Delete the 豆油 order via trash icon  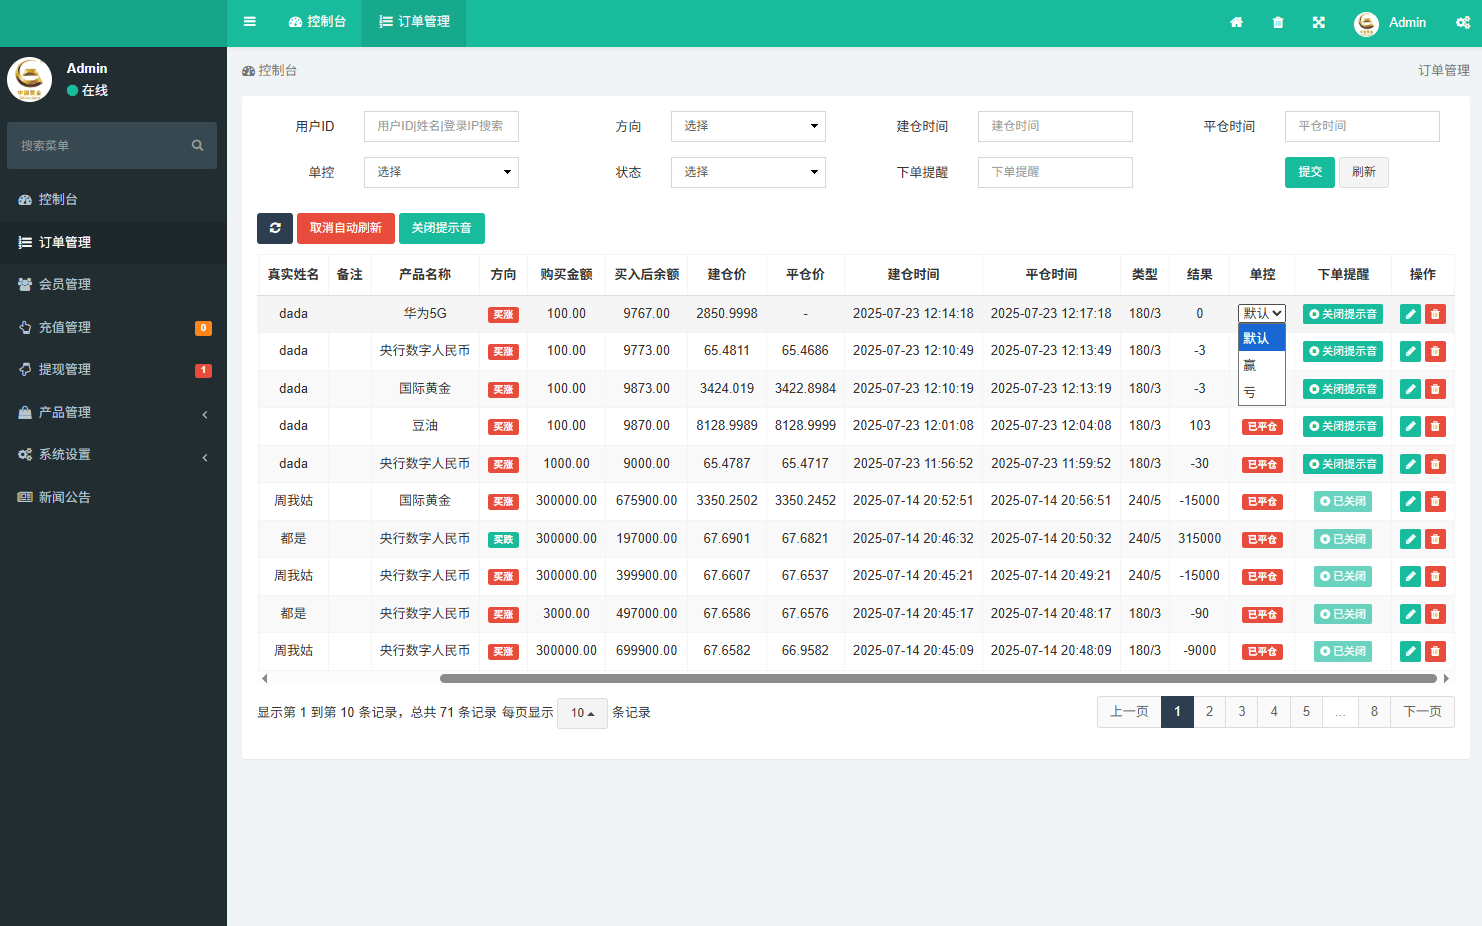[1435, 426]
